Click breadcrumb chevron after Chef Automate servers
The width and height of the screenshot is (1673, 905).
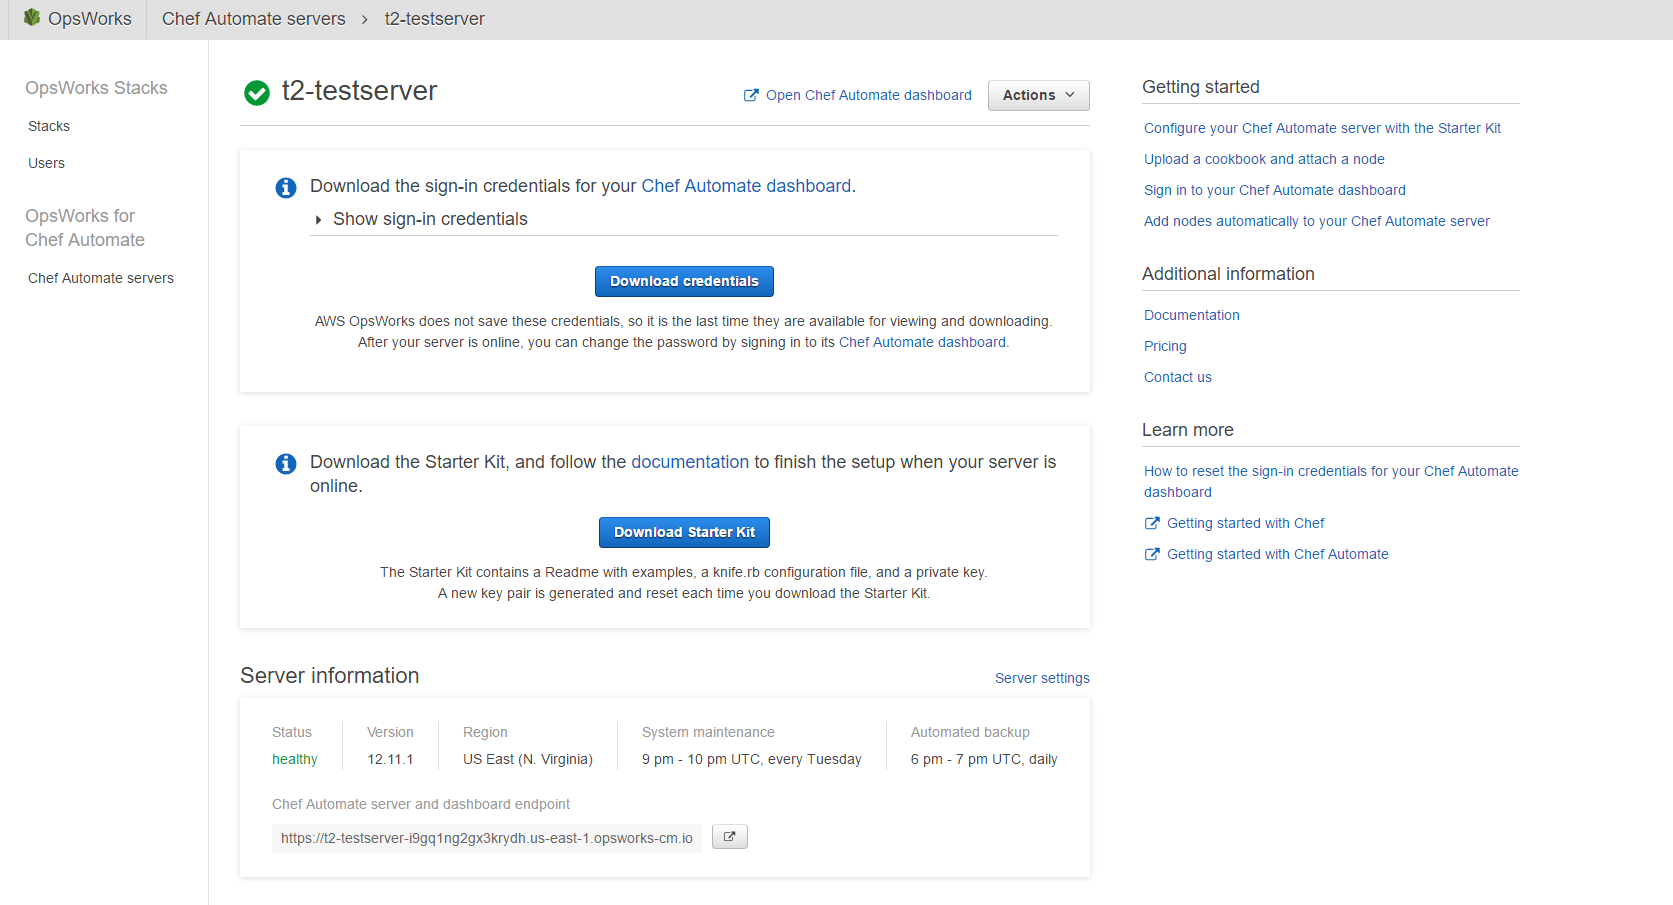pos(365,19)
